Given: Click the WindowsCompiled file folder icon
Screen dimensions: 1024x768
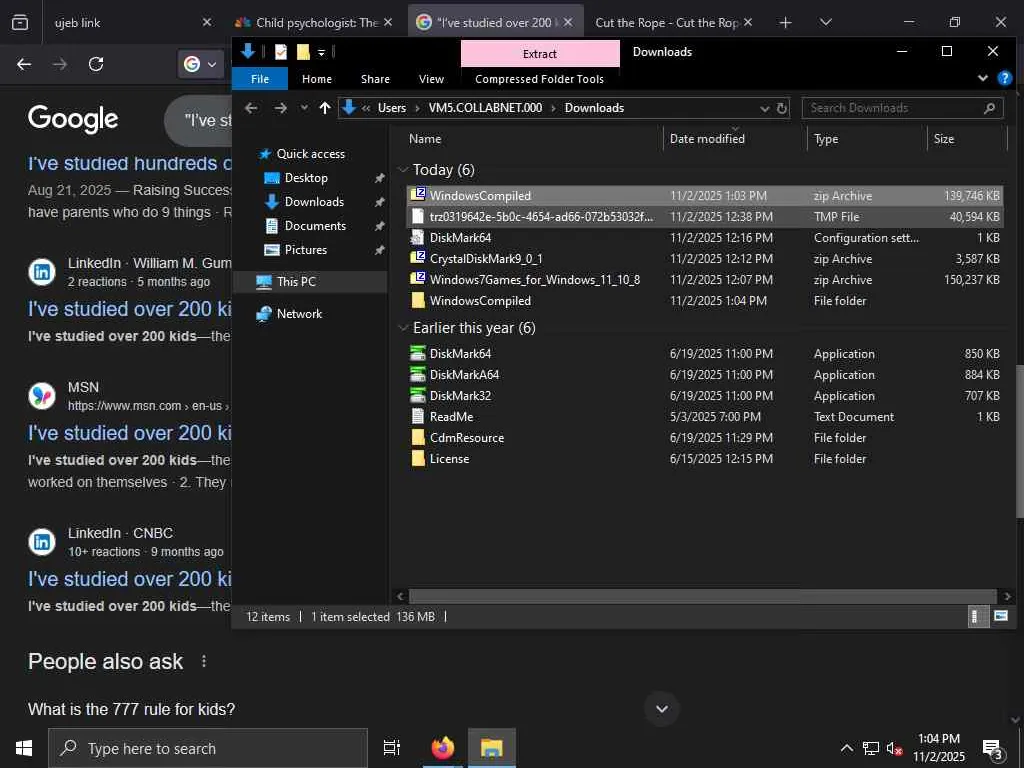Looking at the screenshot, I should pyautogui.click(x=417, y=300).
